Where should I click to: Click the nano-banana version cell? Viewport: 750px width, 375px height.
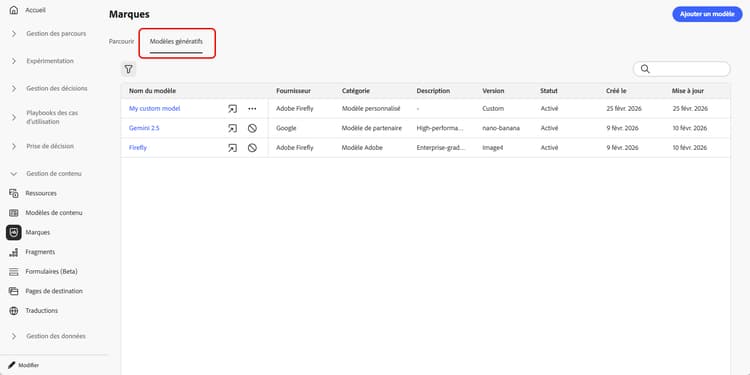(x=501, y=128)
